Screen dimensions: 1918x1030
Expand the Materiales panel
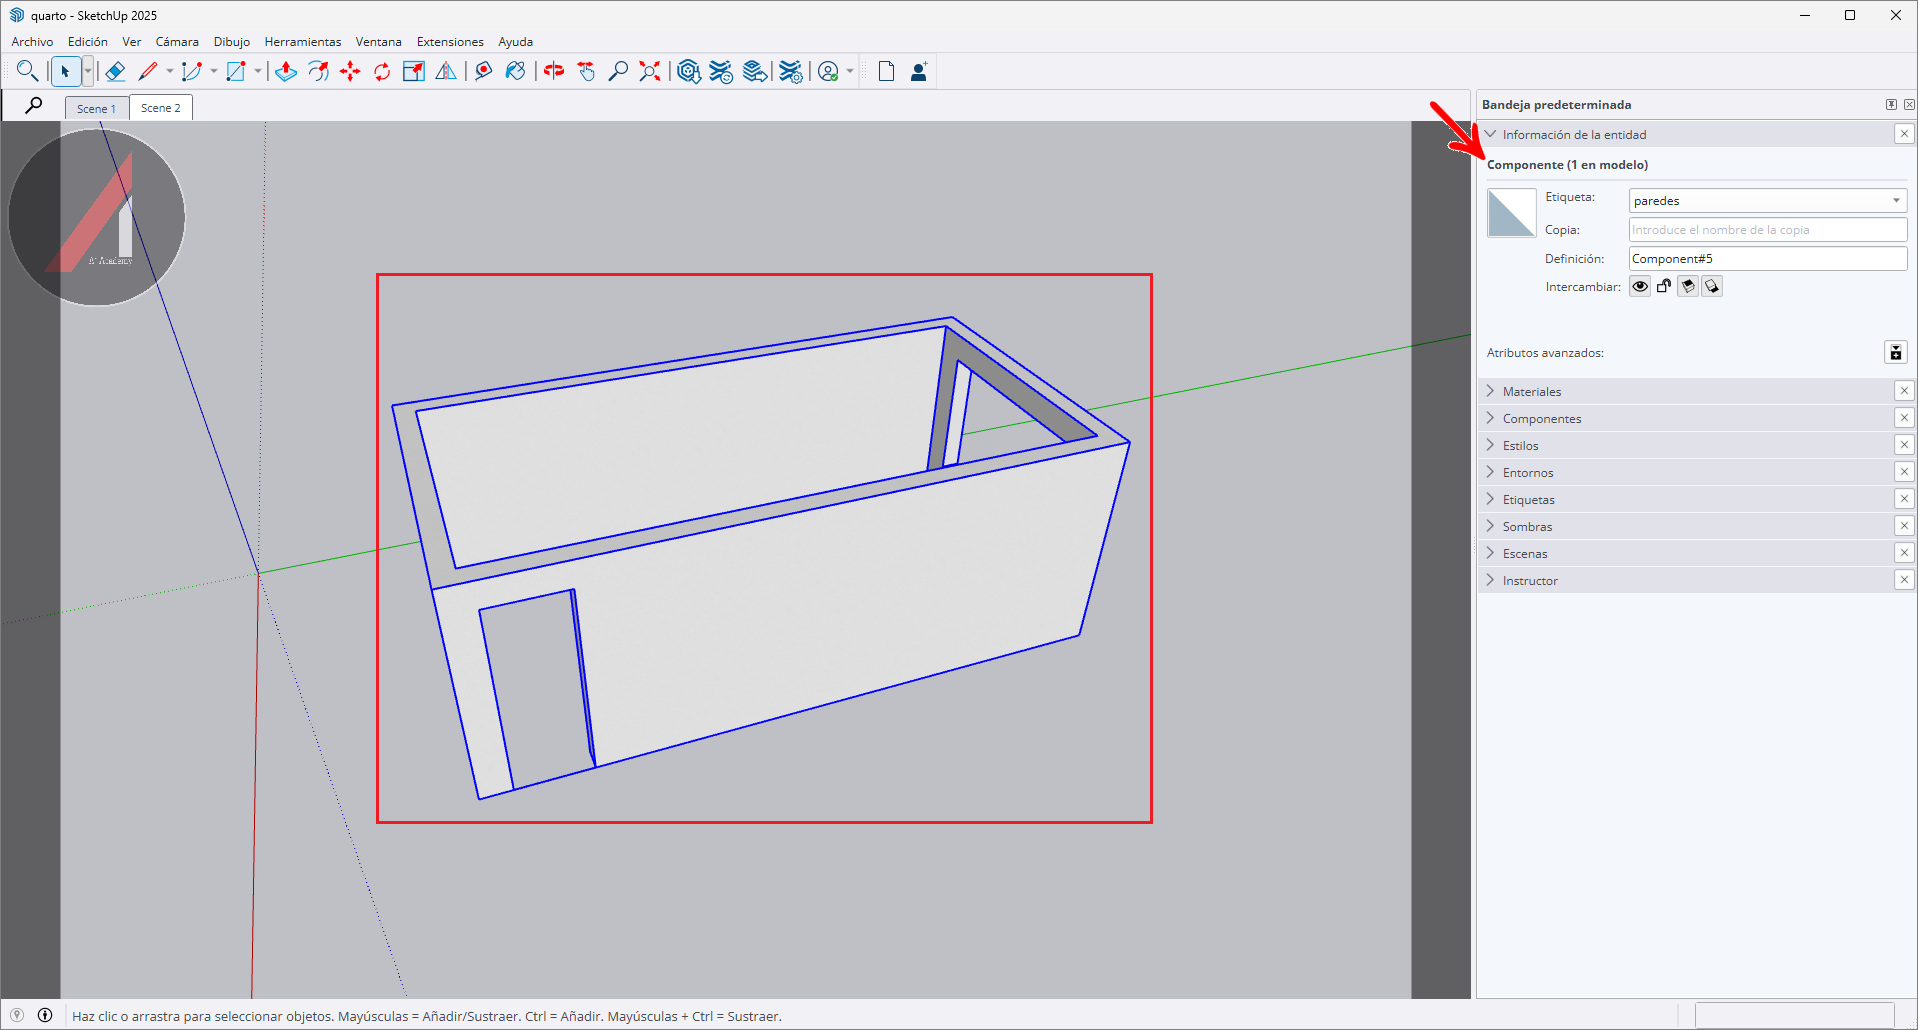point(1490,391)
